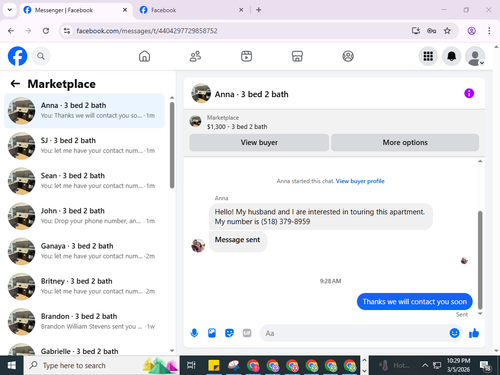Viewport: 500px width, 375px height.
Task: Open the Groups icon in top navigation
Action: point(348,56)
